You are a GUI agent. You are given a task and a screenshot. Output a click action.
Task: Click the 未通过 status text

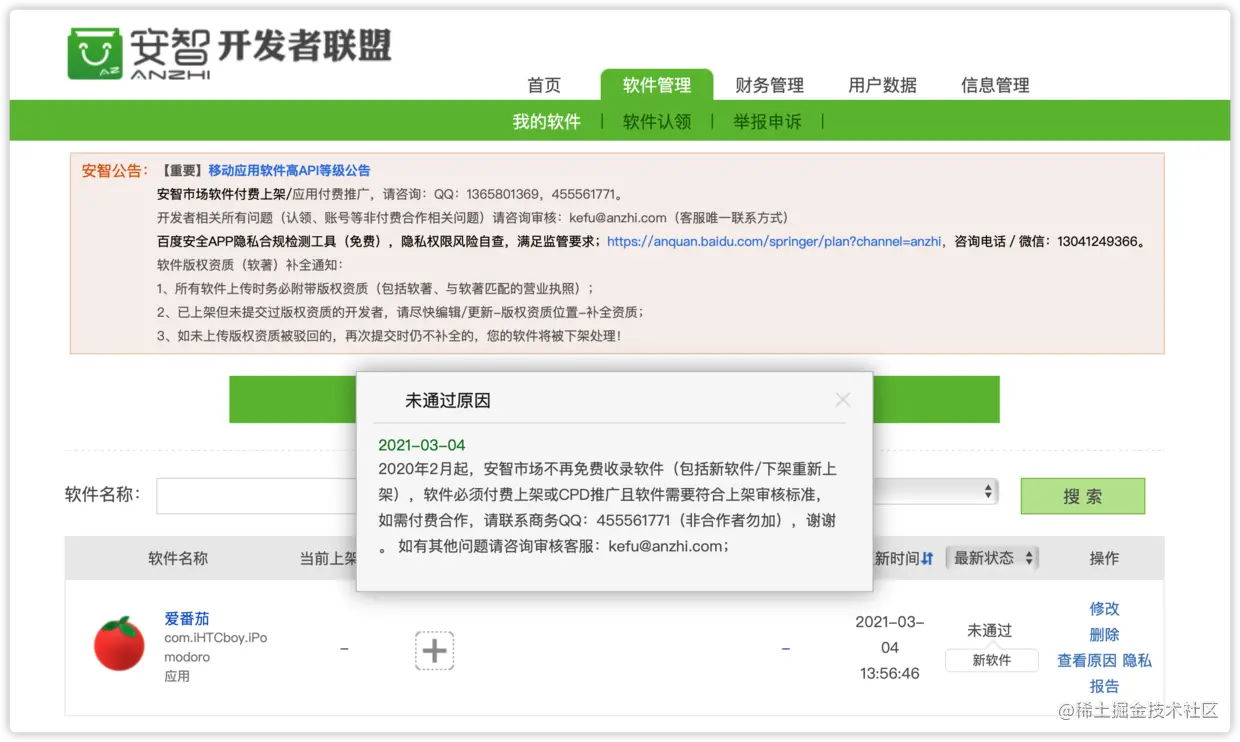tap(989, 631)
